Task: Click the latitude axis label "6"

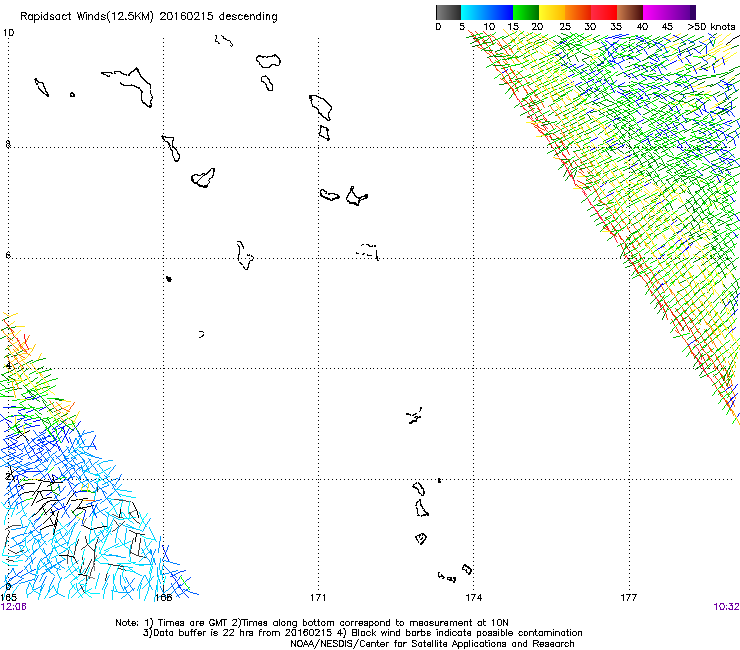Action: 8,255
